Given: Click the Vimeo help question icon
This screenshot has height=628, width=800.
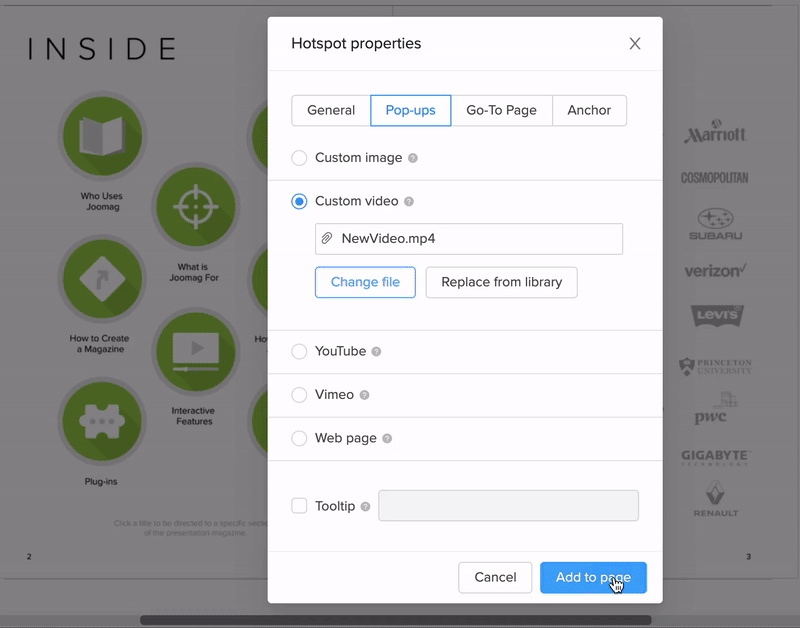Looking at the screenshot, I should [365, 395].
